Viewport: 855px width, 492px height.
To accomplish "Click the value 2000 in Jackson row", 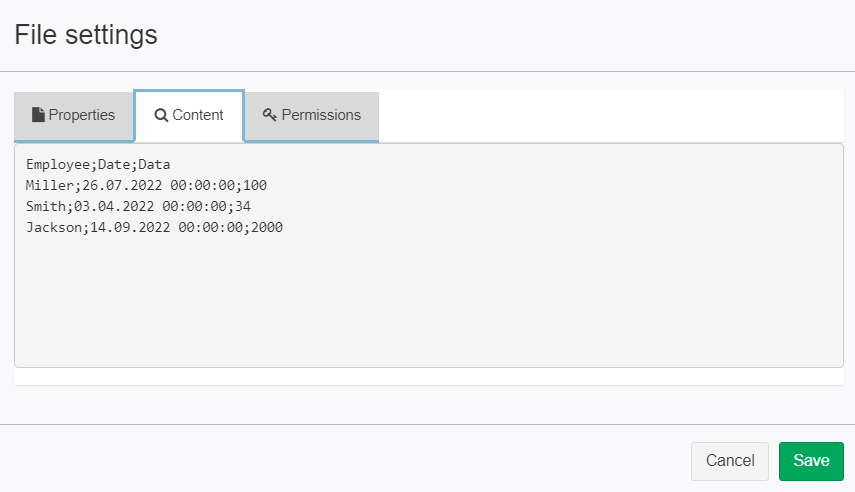I will (267, 227).
